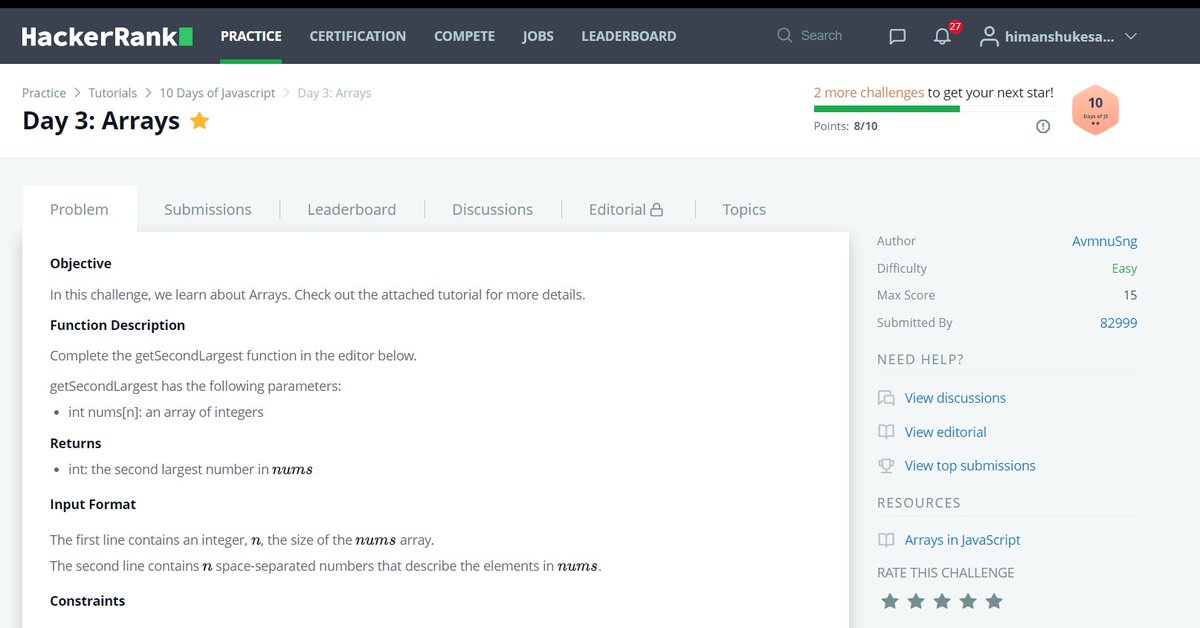Click the 2 more challenges link
The width and height of the screenshot is (1200, 628).
(x=869, y=92)
